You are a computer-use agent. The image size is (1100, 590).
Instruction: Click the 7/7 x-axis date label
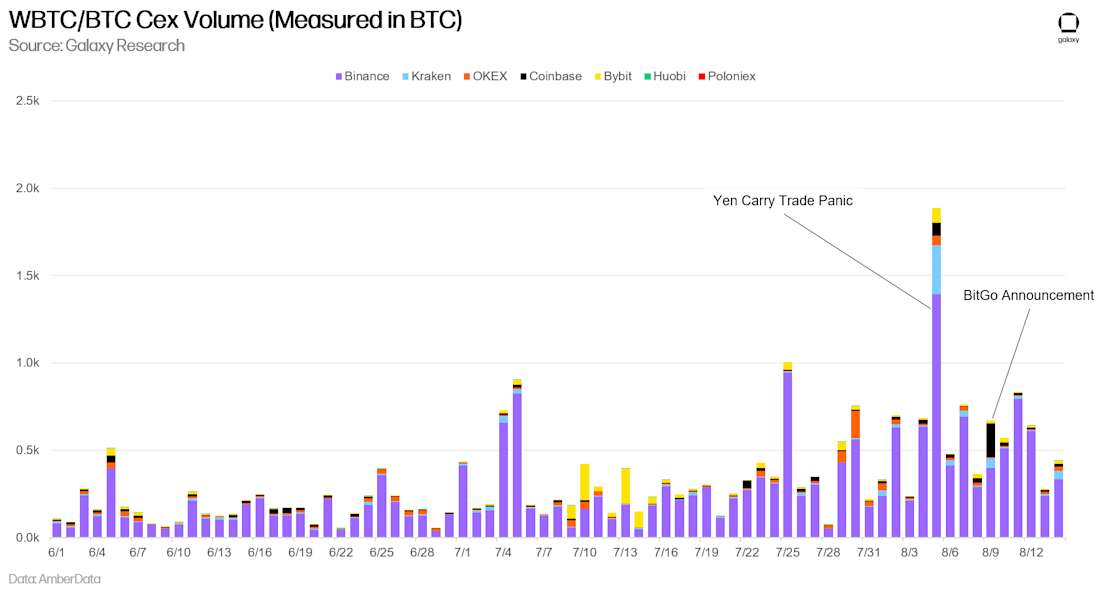[544, 552]
